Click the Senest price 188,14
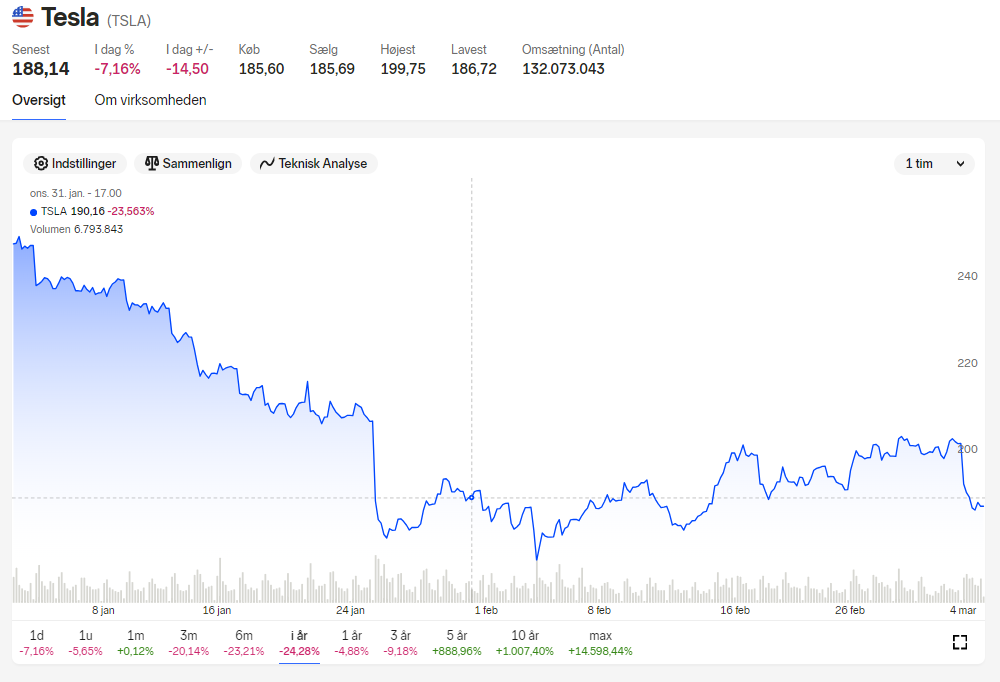The width and height of the screenshot is (1000, 682). click(x=41, y=69)
